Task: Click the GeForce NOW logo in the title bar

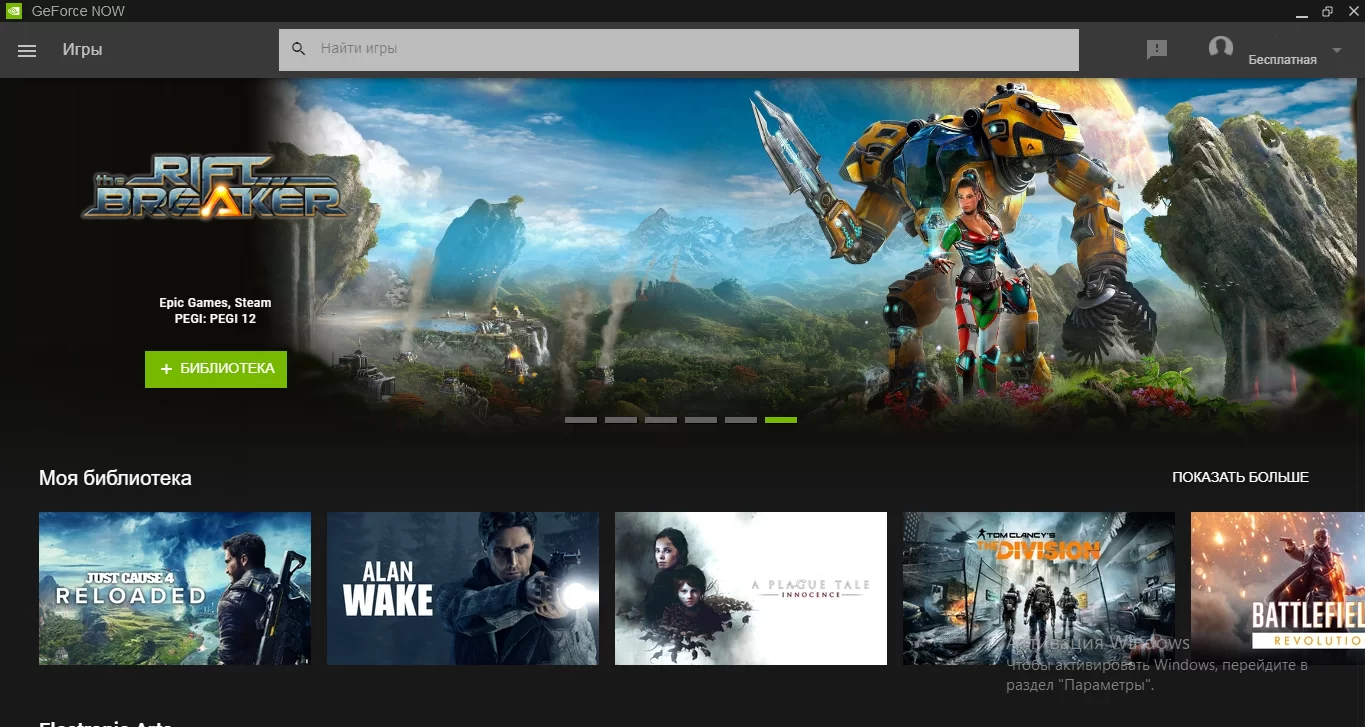Action: [x=15, y=11]
